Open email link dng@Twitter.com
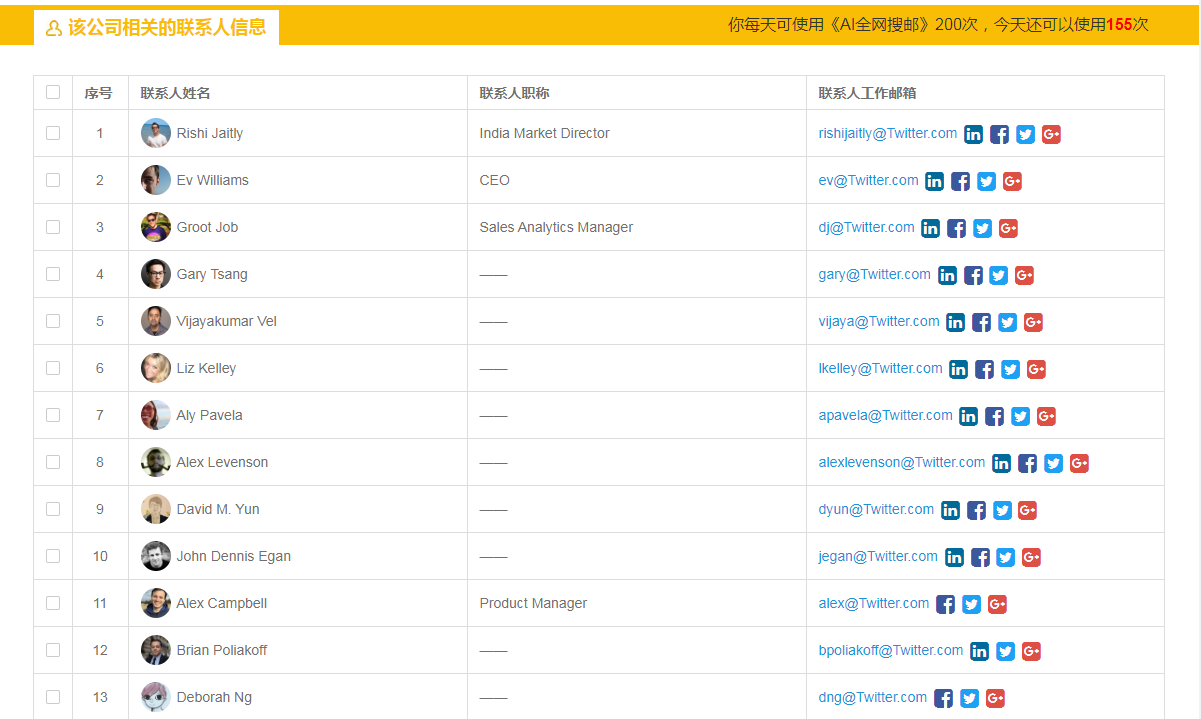This screenshot has height=719, width=1201. (x=872, y=697)
